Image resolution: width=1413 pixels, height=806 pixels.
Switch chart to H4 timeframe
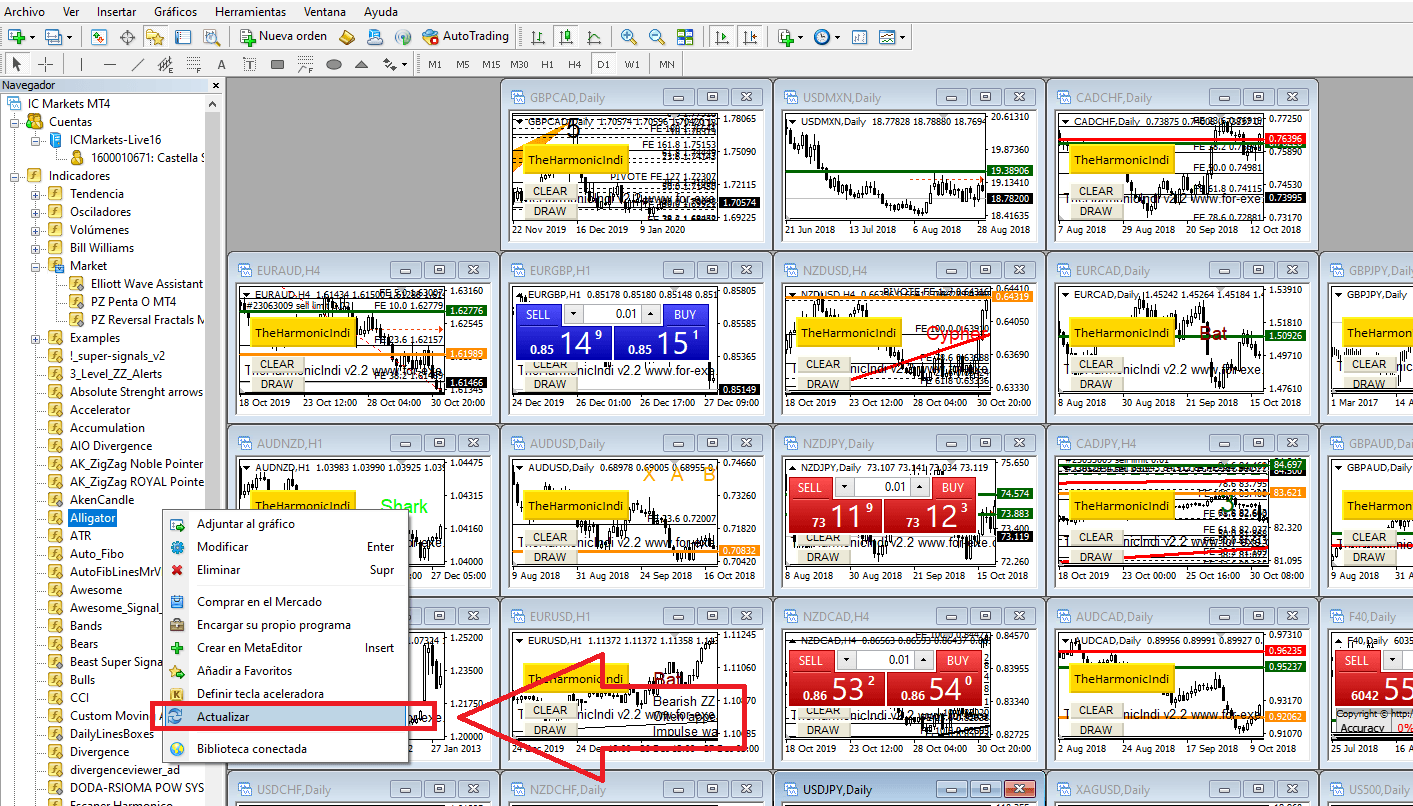tap(574, 65)
